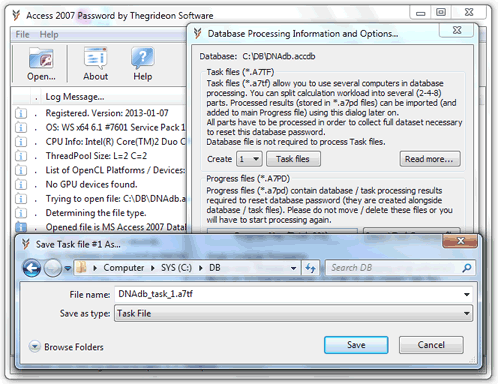Open the File name dropdown arrow
The height and width of the screenshot is (384, 498).
coord(467,294)
